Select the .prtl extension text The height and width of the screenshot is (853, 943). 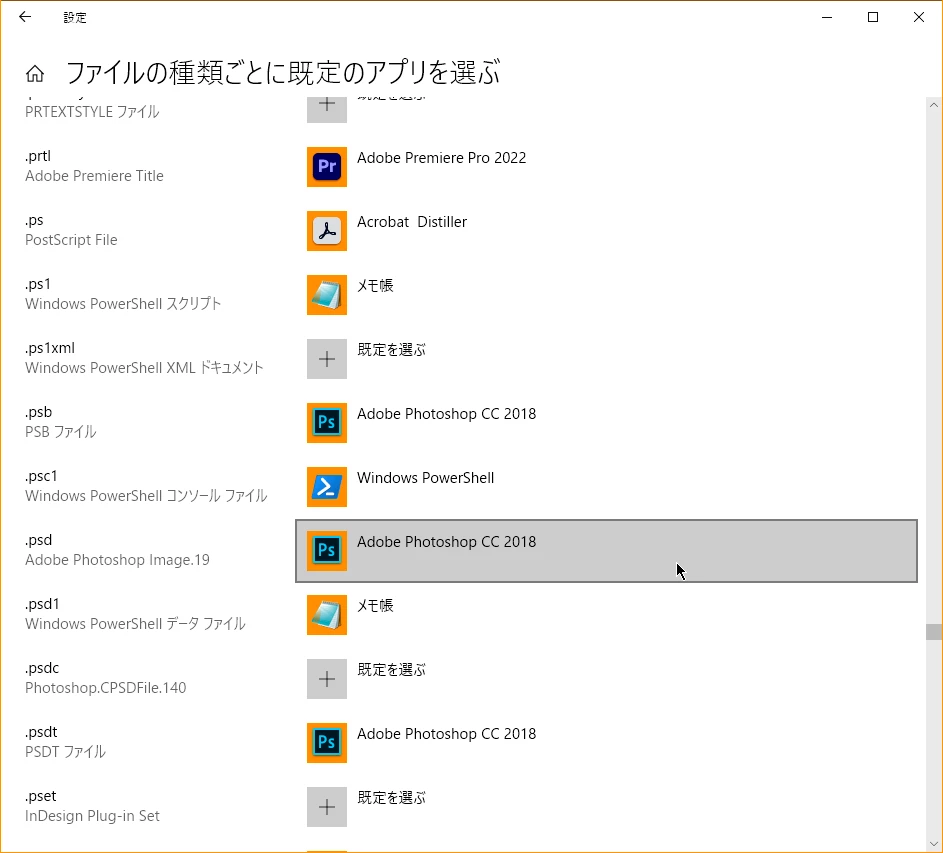pos(38,156)
